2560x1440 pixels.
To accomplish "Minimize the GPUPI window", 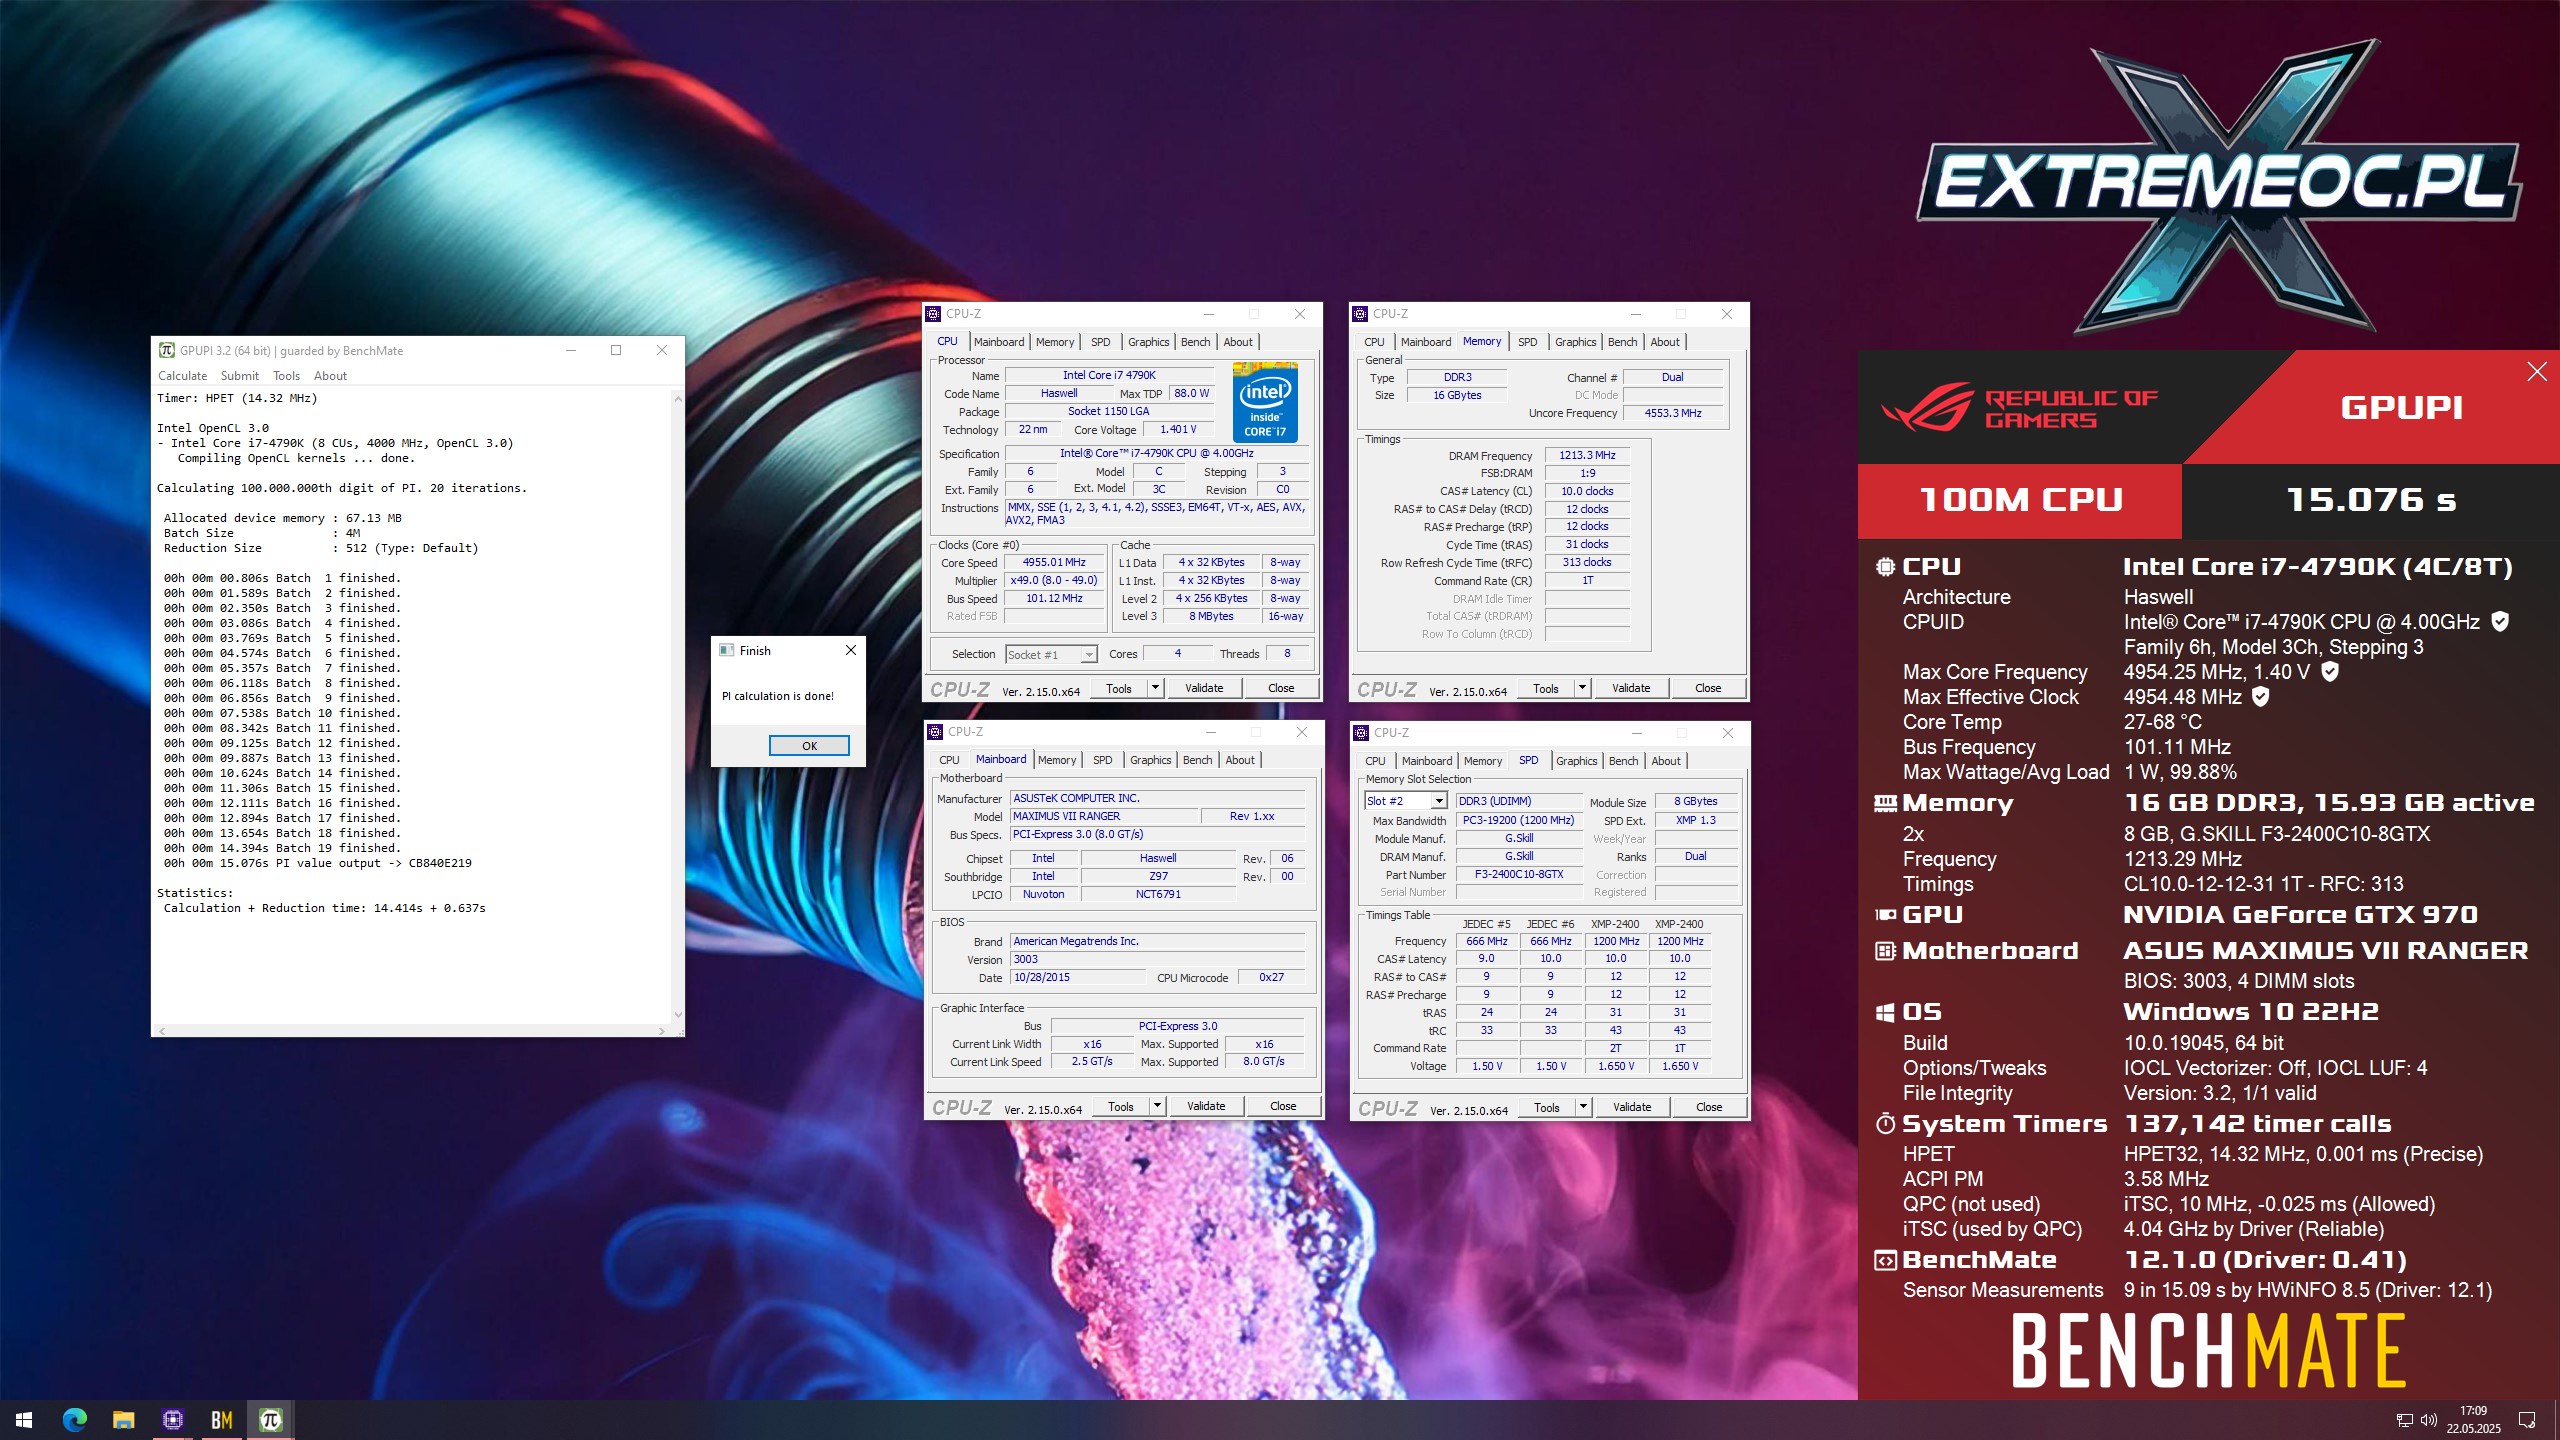I will coord(571,350).
